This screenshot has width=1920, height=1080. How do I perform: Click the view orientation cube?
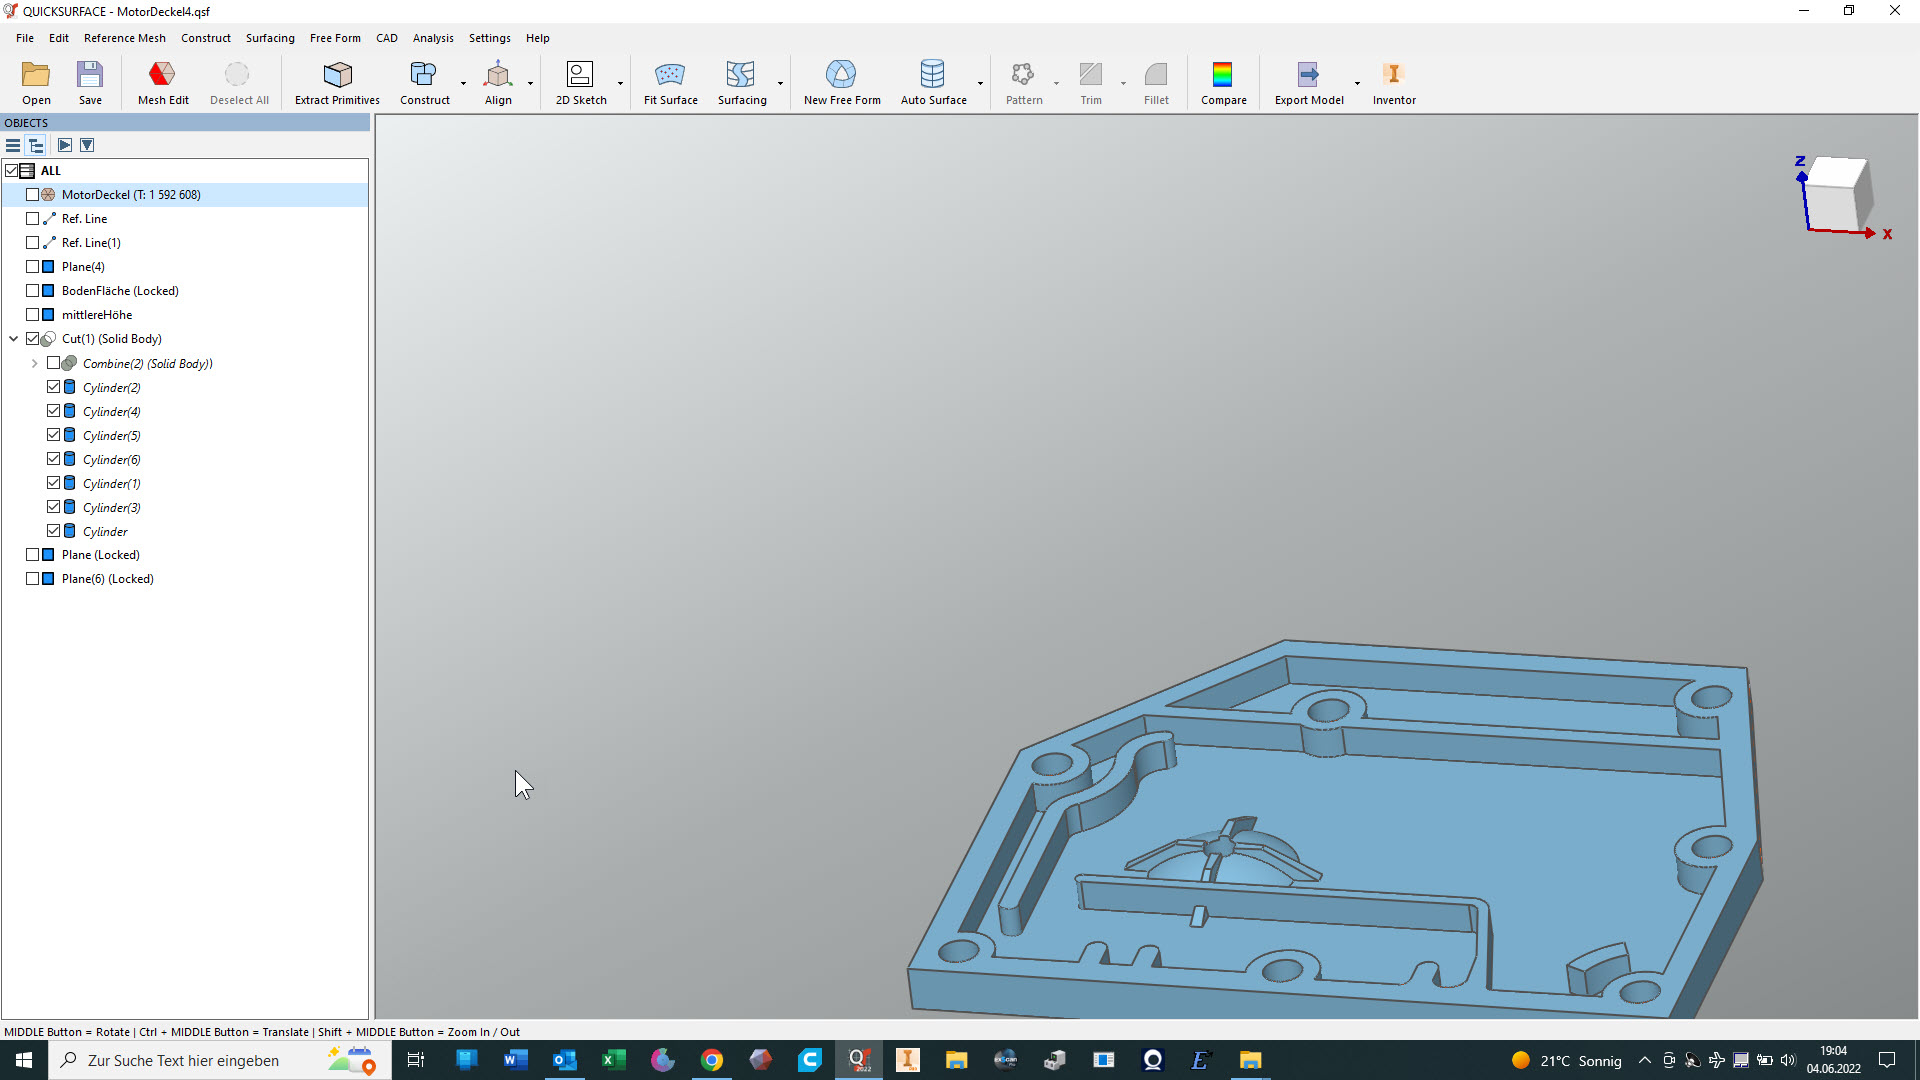(x=1838, y=193)
